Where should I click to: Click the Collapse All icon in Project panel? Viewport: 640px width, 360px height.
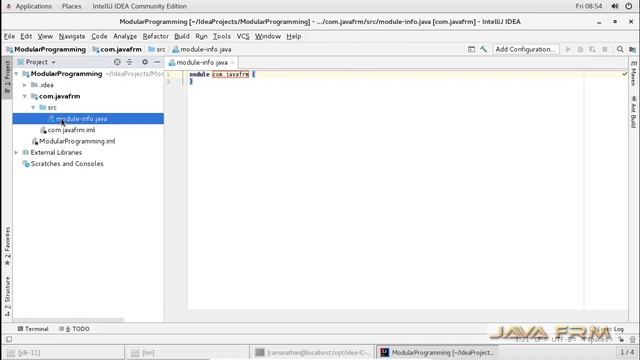tap(129, 62)
